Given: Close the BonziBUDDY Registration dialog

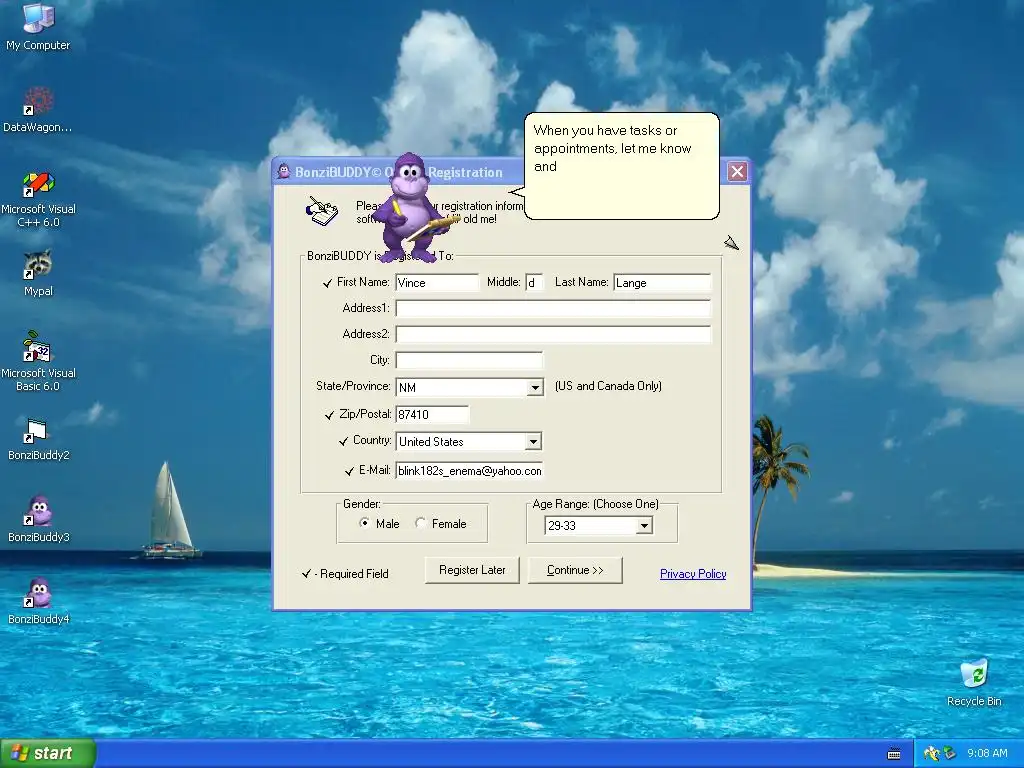Looking at the screenshot, I should click(x=737, y=172).
